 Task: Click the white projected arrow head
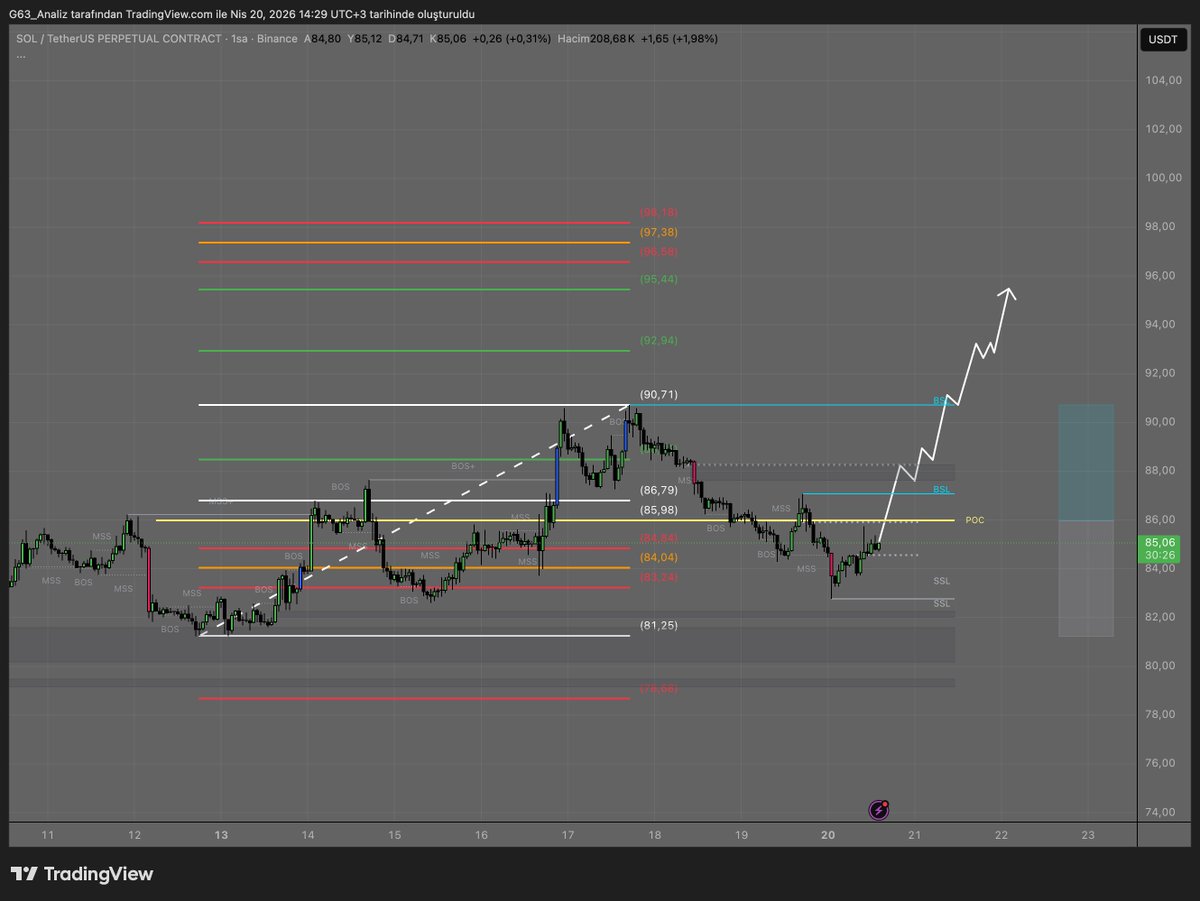(1010, 292)
